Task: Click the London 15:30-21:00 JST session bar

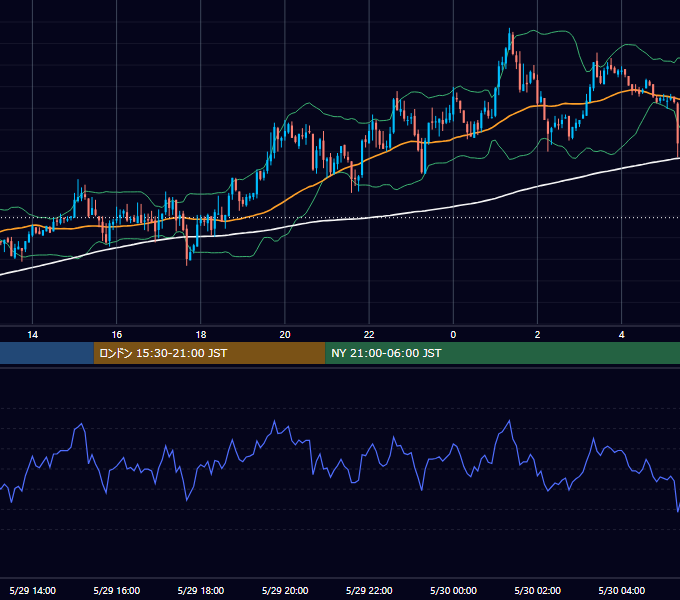Action: tap(209, 353)
